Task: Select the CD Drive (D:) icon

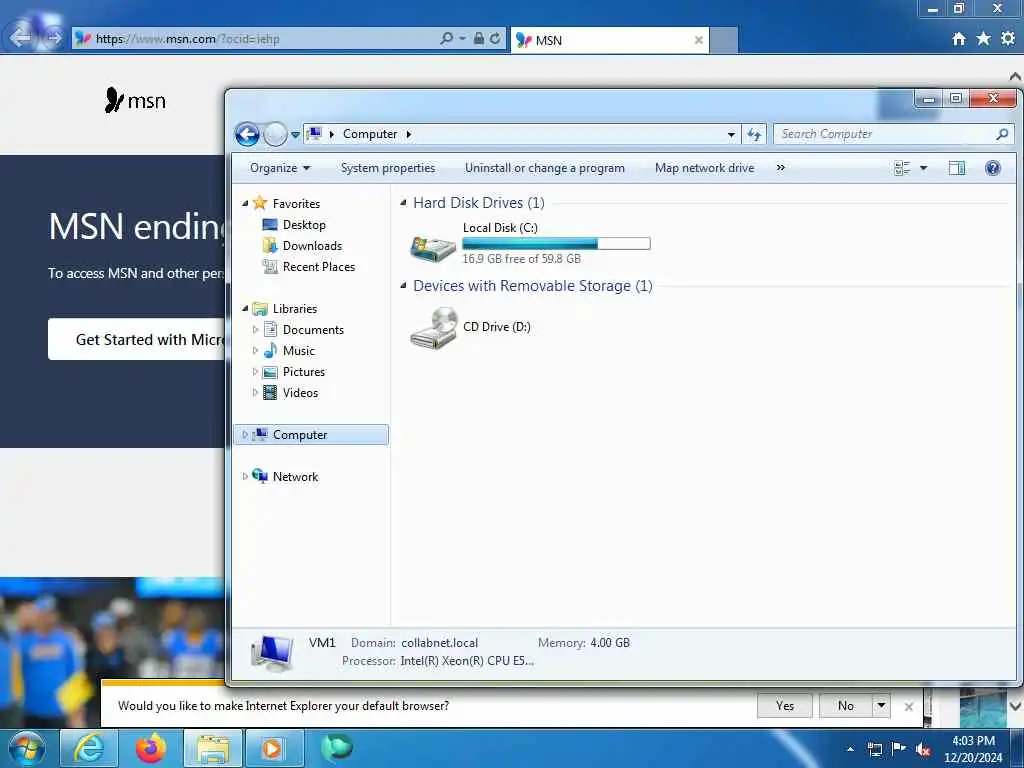Action: tap(434, 328)
